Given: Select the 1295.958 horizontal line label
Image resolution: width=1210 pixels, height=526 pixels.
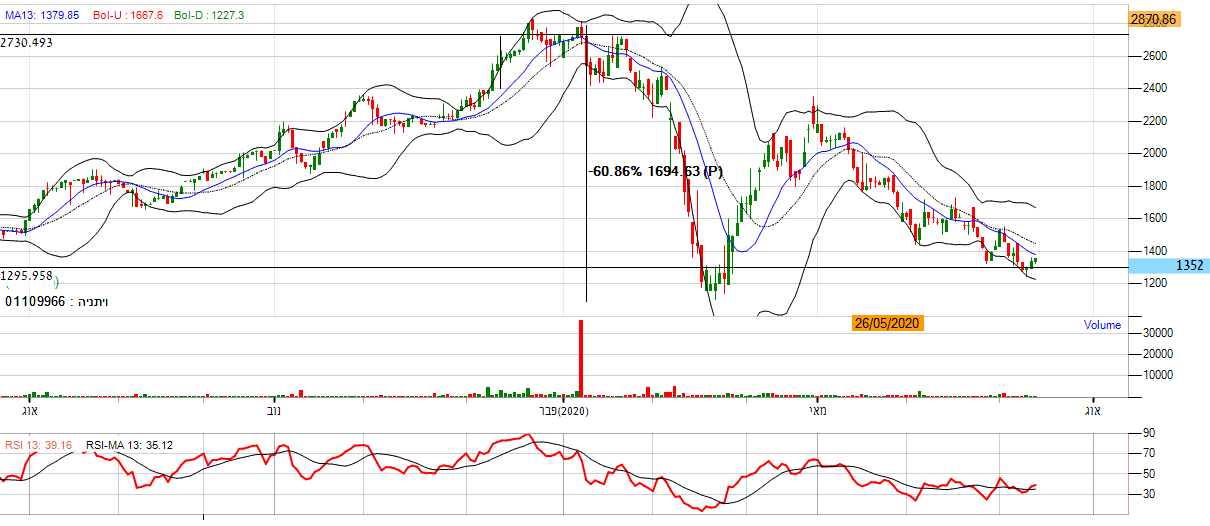Looking at the screenshot, I should click(27, 274).
